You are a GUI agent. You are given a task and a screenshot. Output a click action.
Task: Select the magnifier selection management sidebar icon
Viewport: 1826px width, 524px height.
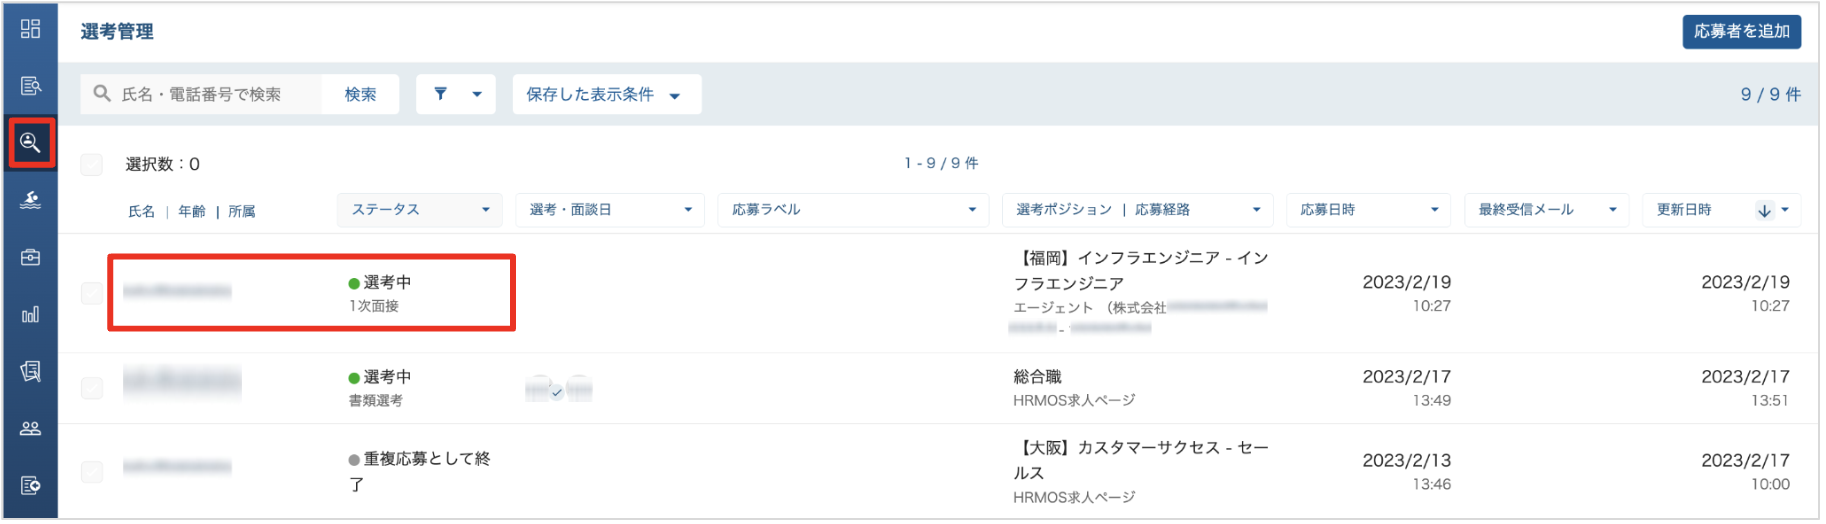click(30, 143)
